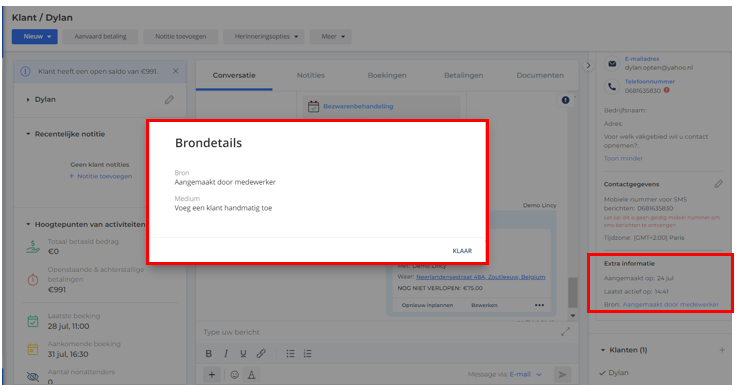The width and height of the screenshot is (739, 385).
Task: Open 'Aangemaakt door medewerker' source link
Action: coord(671,304)
